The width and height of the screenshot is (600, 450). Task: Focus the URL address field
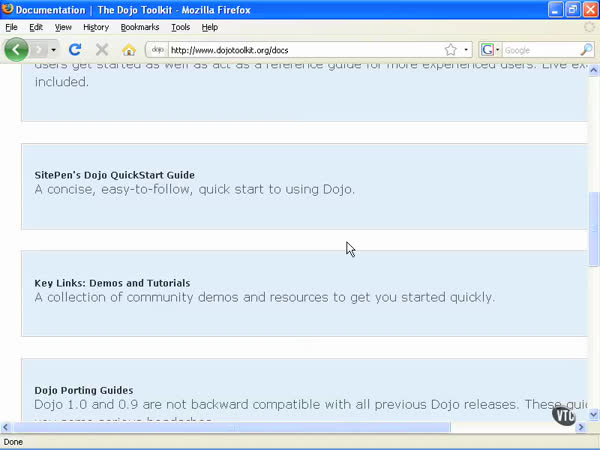(x=300, y=49)
